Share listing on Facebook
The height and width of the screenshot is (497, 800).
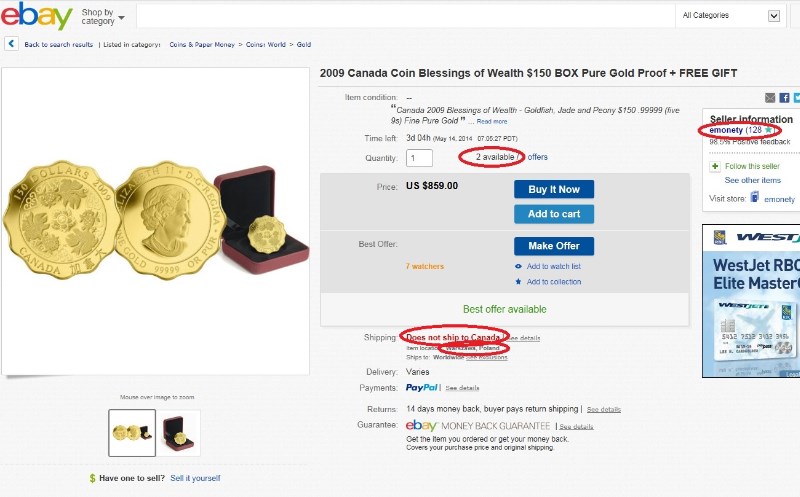[x=784, y=98]
